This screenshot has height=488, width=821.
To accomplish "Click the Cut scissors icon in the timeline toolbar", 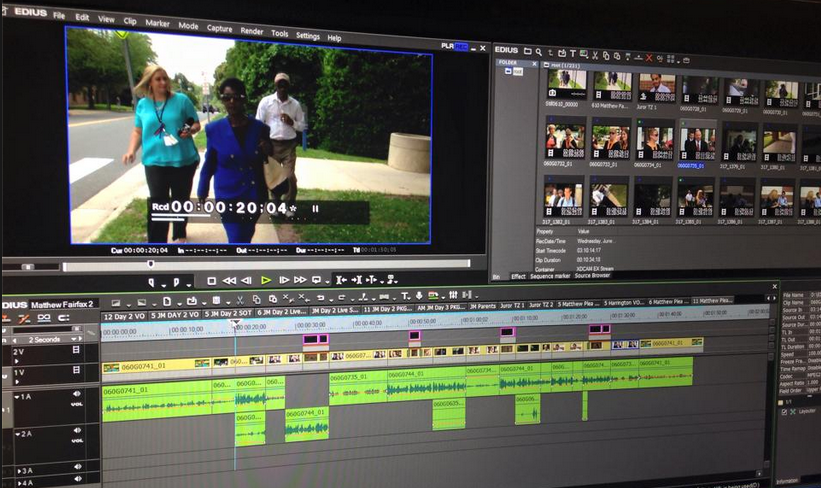I will 240,299.
